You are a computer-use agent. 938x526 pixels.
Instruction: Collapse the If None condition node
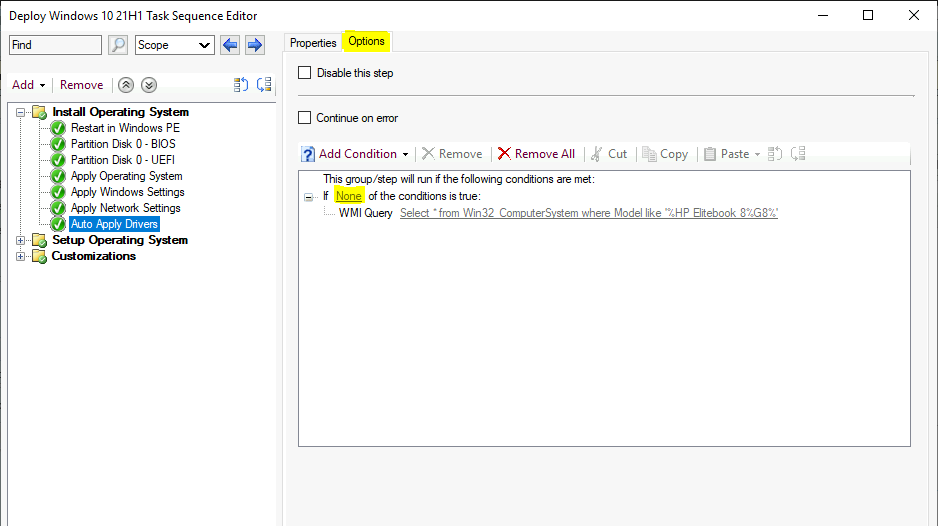tap(308, 196)
